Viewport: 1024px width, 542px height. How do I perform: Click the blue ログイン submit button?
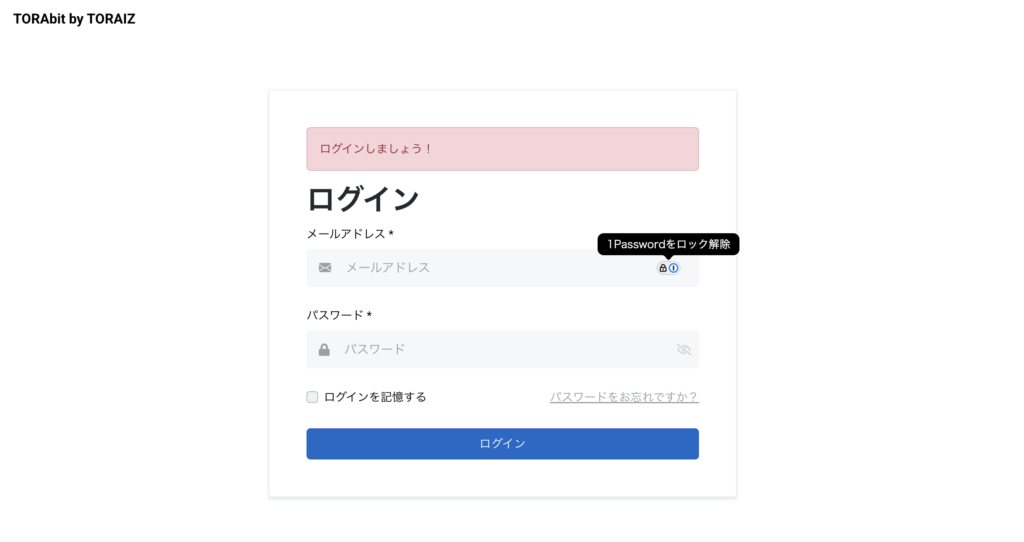point(502,443)
